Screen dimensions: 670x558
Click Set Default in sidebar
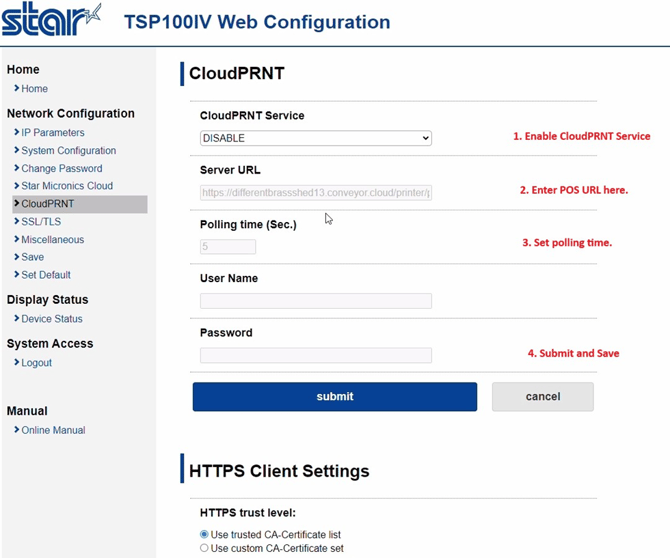(x=46, y=275)
